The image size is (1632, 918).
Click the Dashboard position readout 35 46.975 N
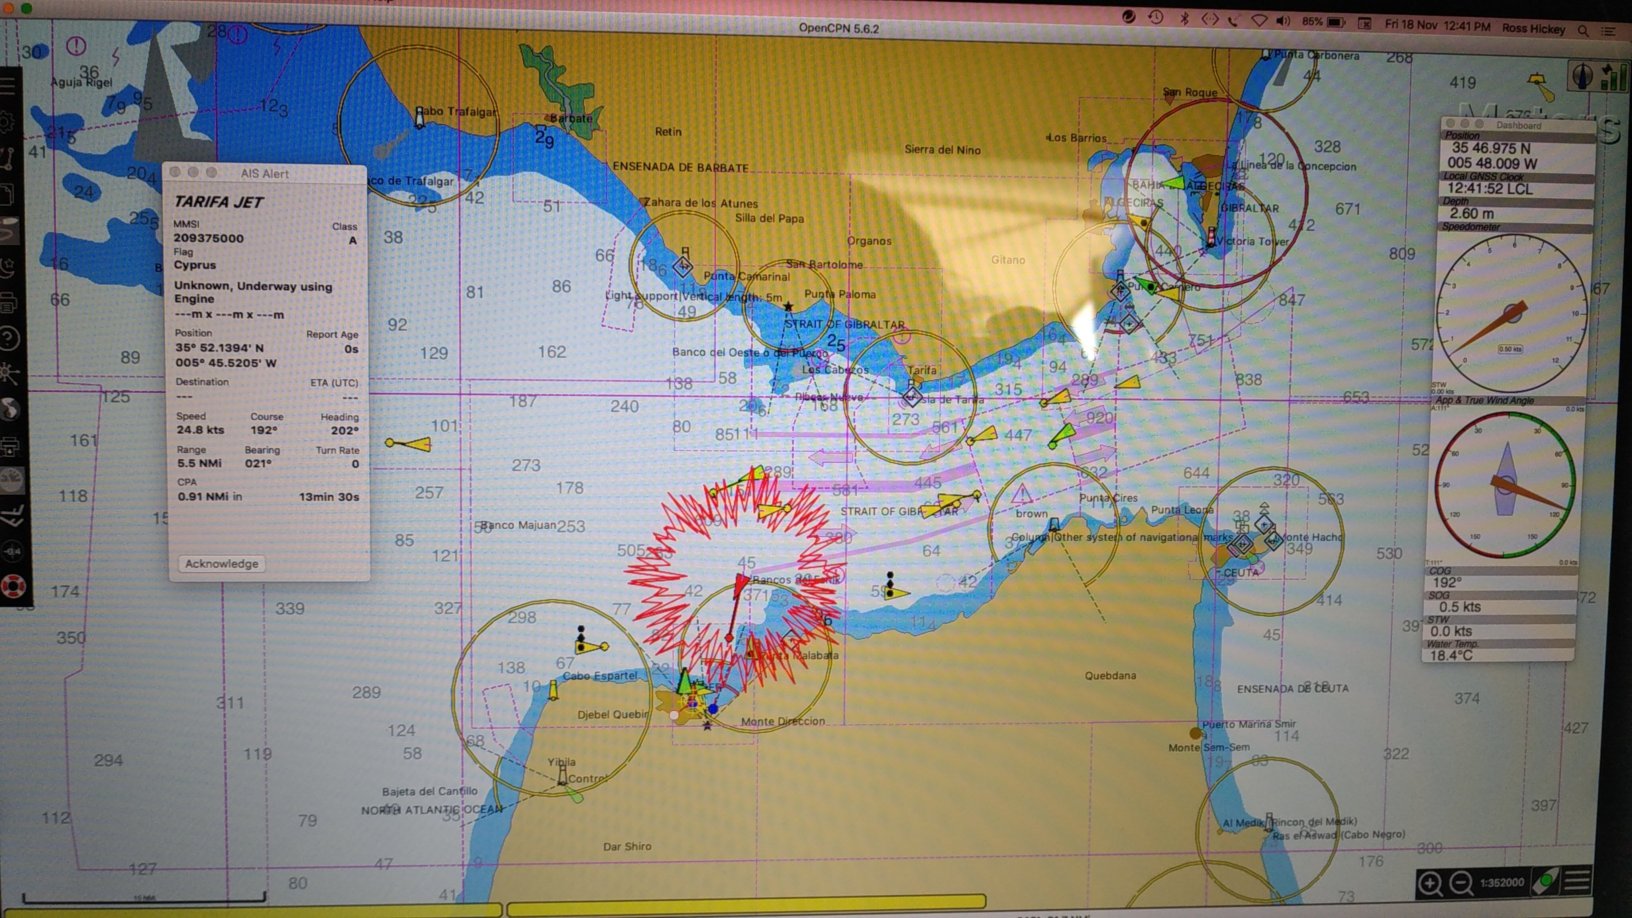pos(1491,148)
